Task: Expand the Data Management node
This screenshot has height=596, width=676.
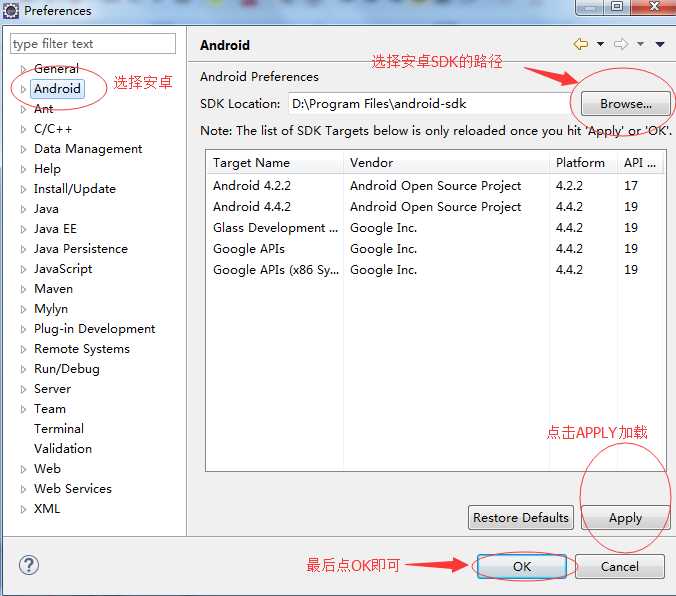Action: pyautogui.click(x=23, y=149)
